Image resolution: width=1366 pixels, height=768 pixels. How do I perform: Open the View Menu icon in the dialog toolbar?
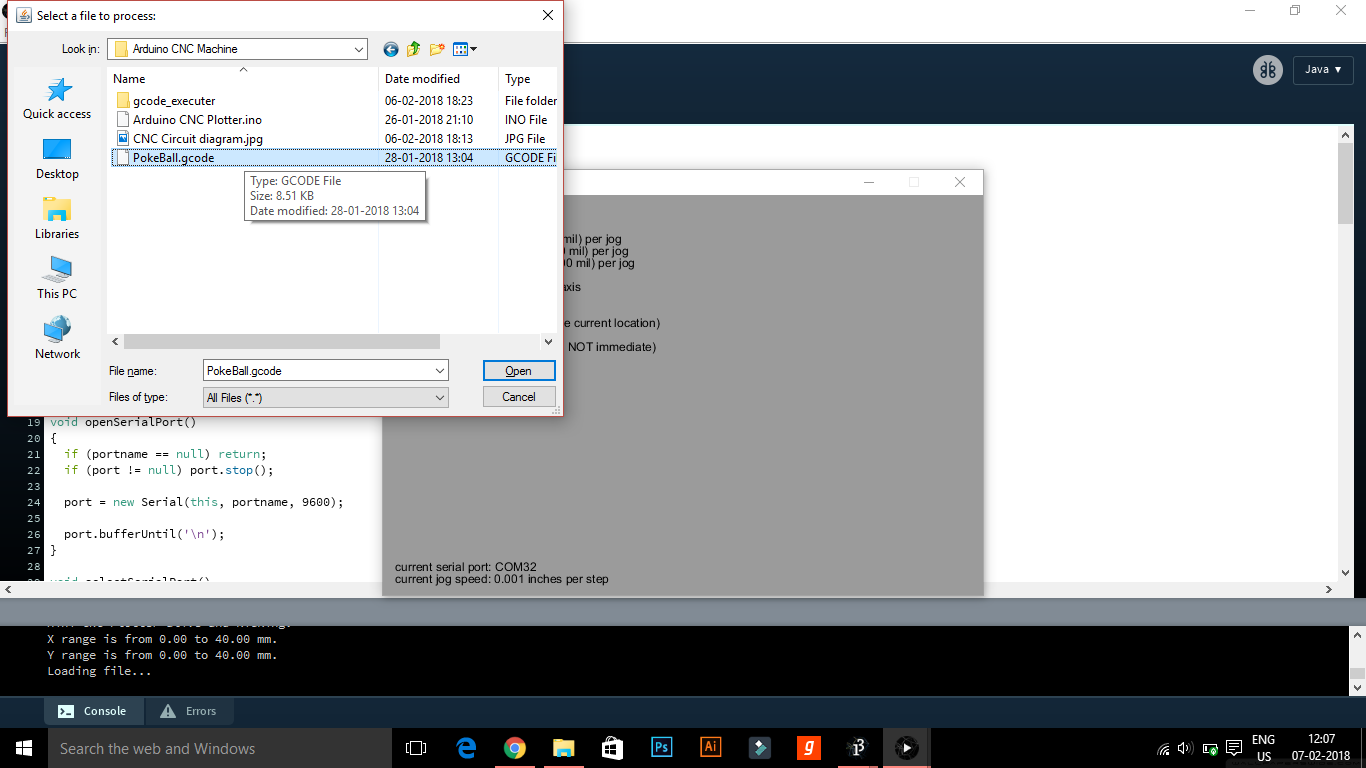click(461, 48)
